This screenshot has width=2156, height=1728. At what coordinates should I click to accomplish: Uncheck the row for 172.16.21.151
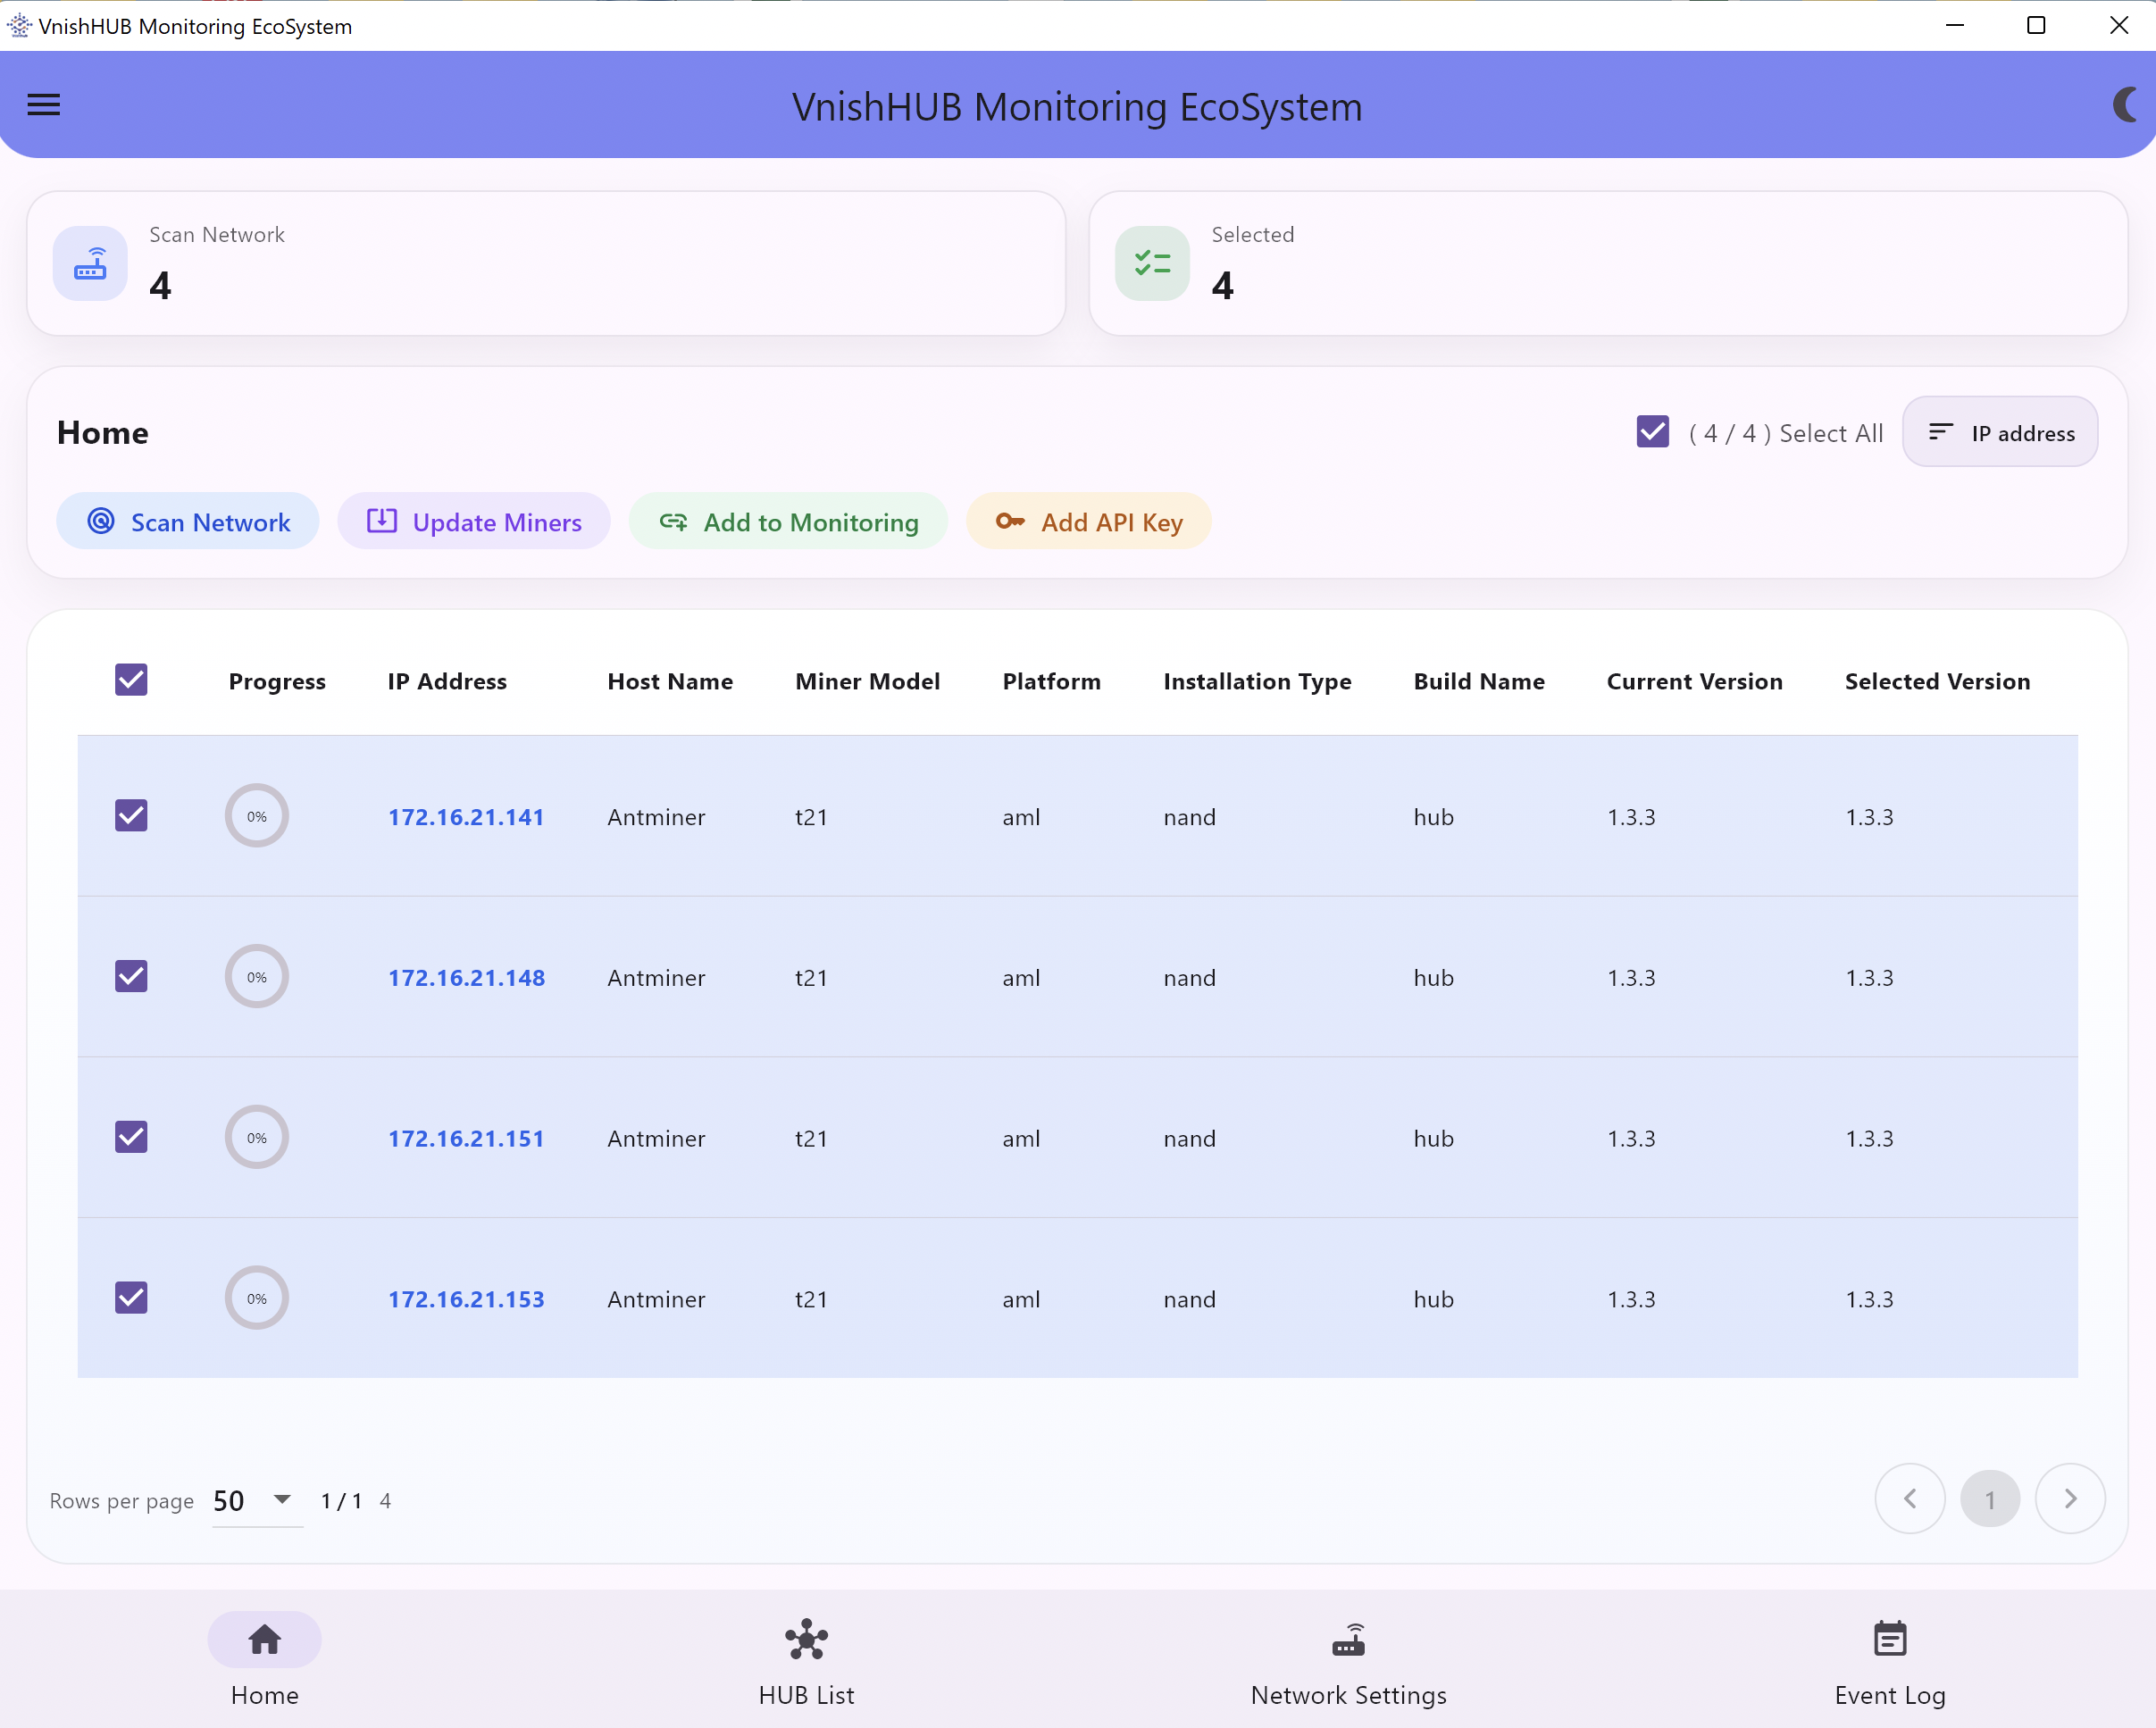131,1137
